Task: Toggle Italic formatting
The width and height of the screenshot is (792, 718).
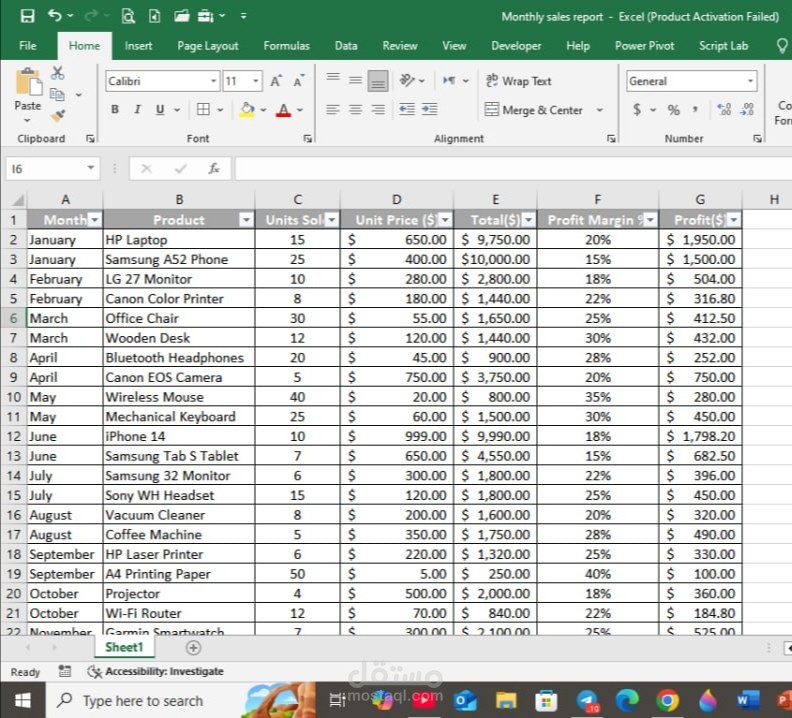Action: (x=137, y=109)
